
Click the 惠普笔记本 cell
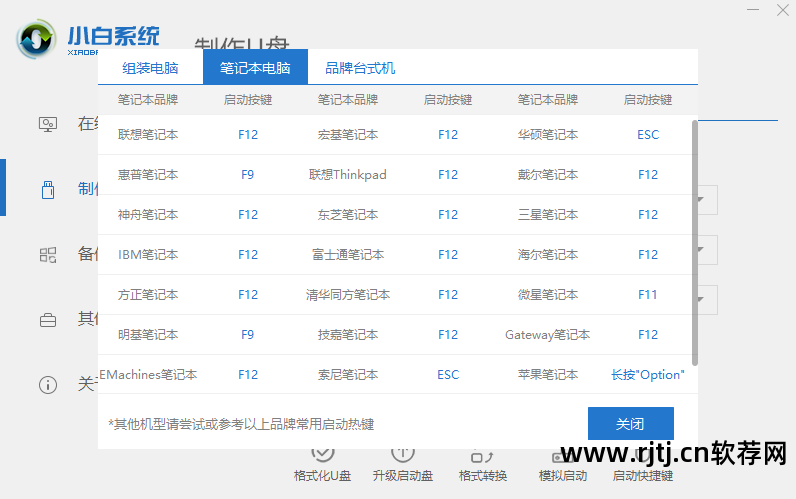(x=148, y=175)
